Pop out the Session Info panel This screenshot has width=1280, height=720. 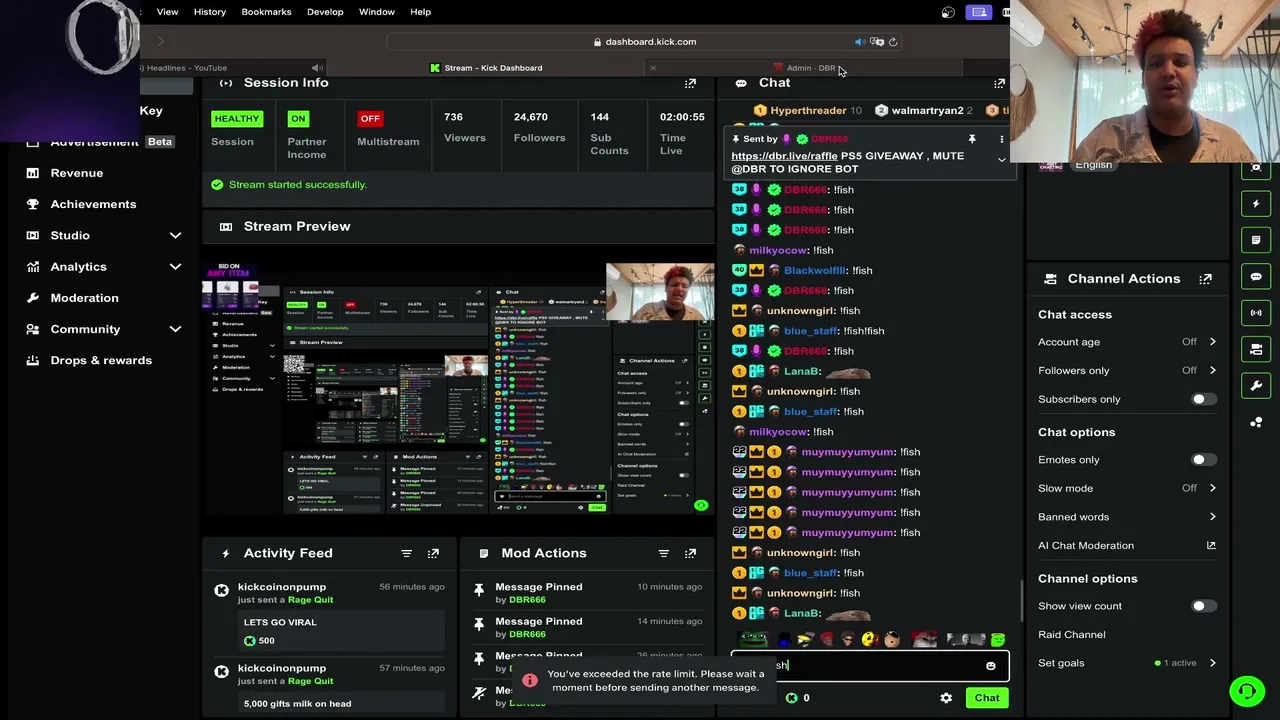pos(690,83)
